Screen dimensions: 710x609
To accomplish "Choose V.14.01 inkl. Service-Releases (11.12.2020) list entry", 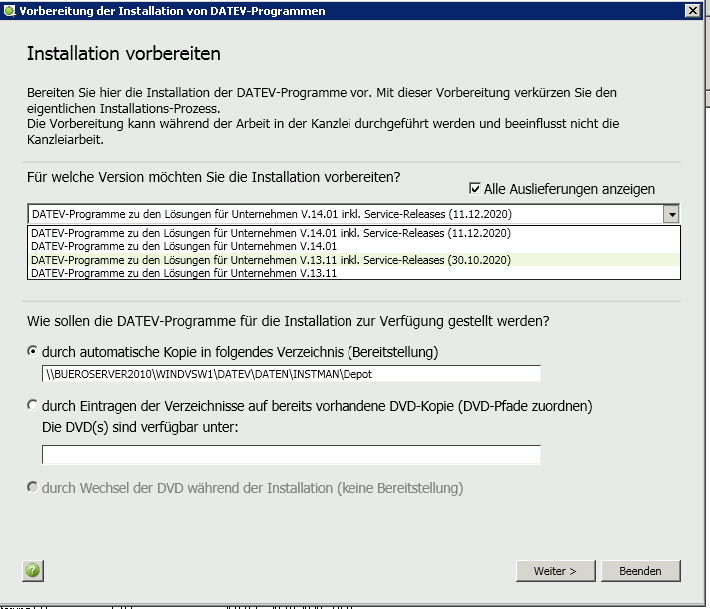I will pyautogui.click(x=354, y=233).
